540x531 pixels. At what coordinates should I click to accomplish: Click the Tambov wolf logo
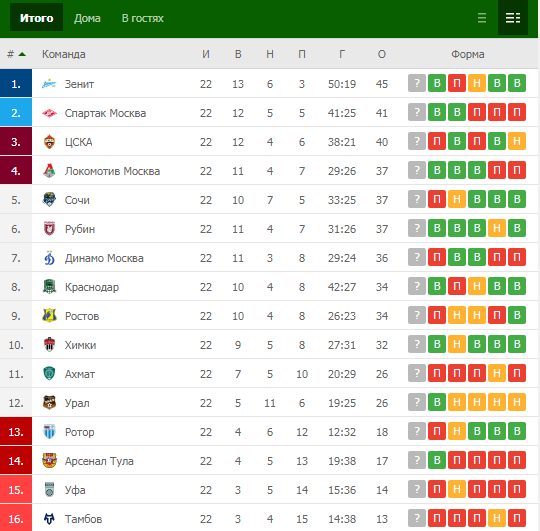pyautogui.click(x=49, y=519)
